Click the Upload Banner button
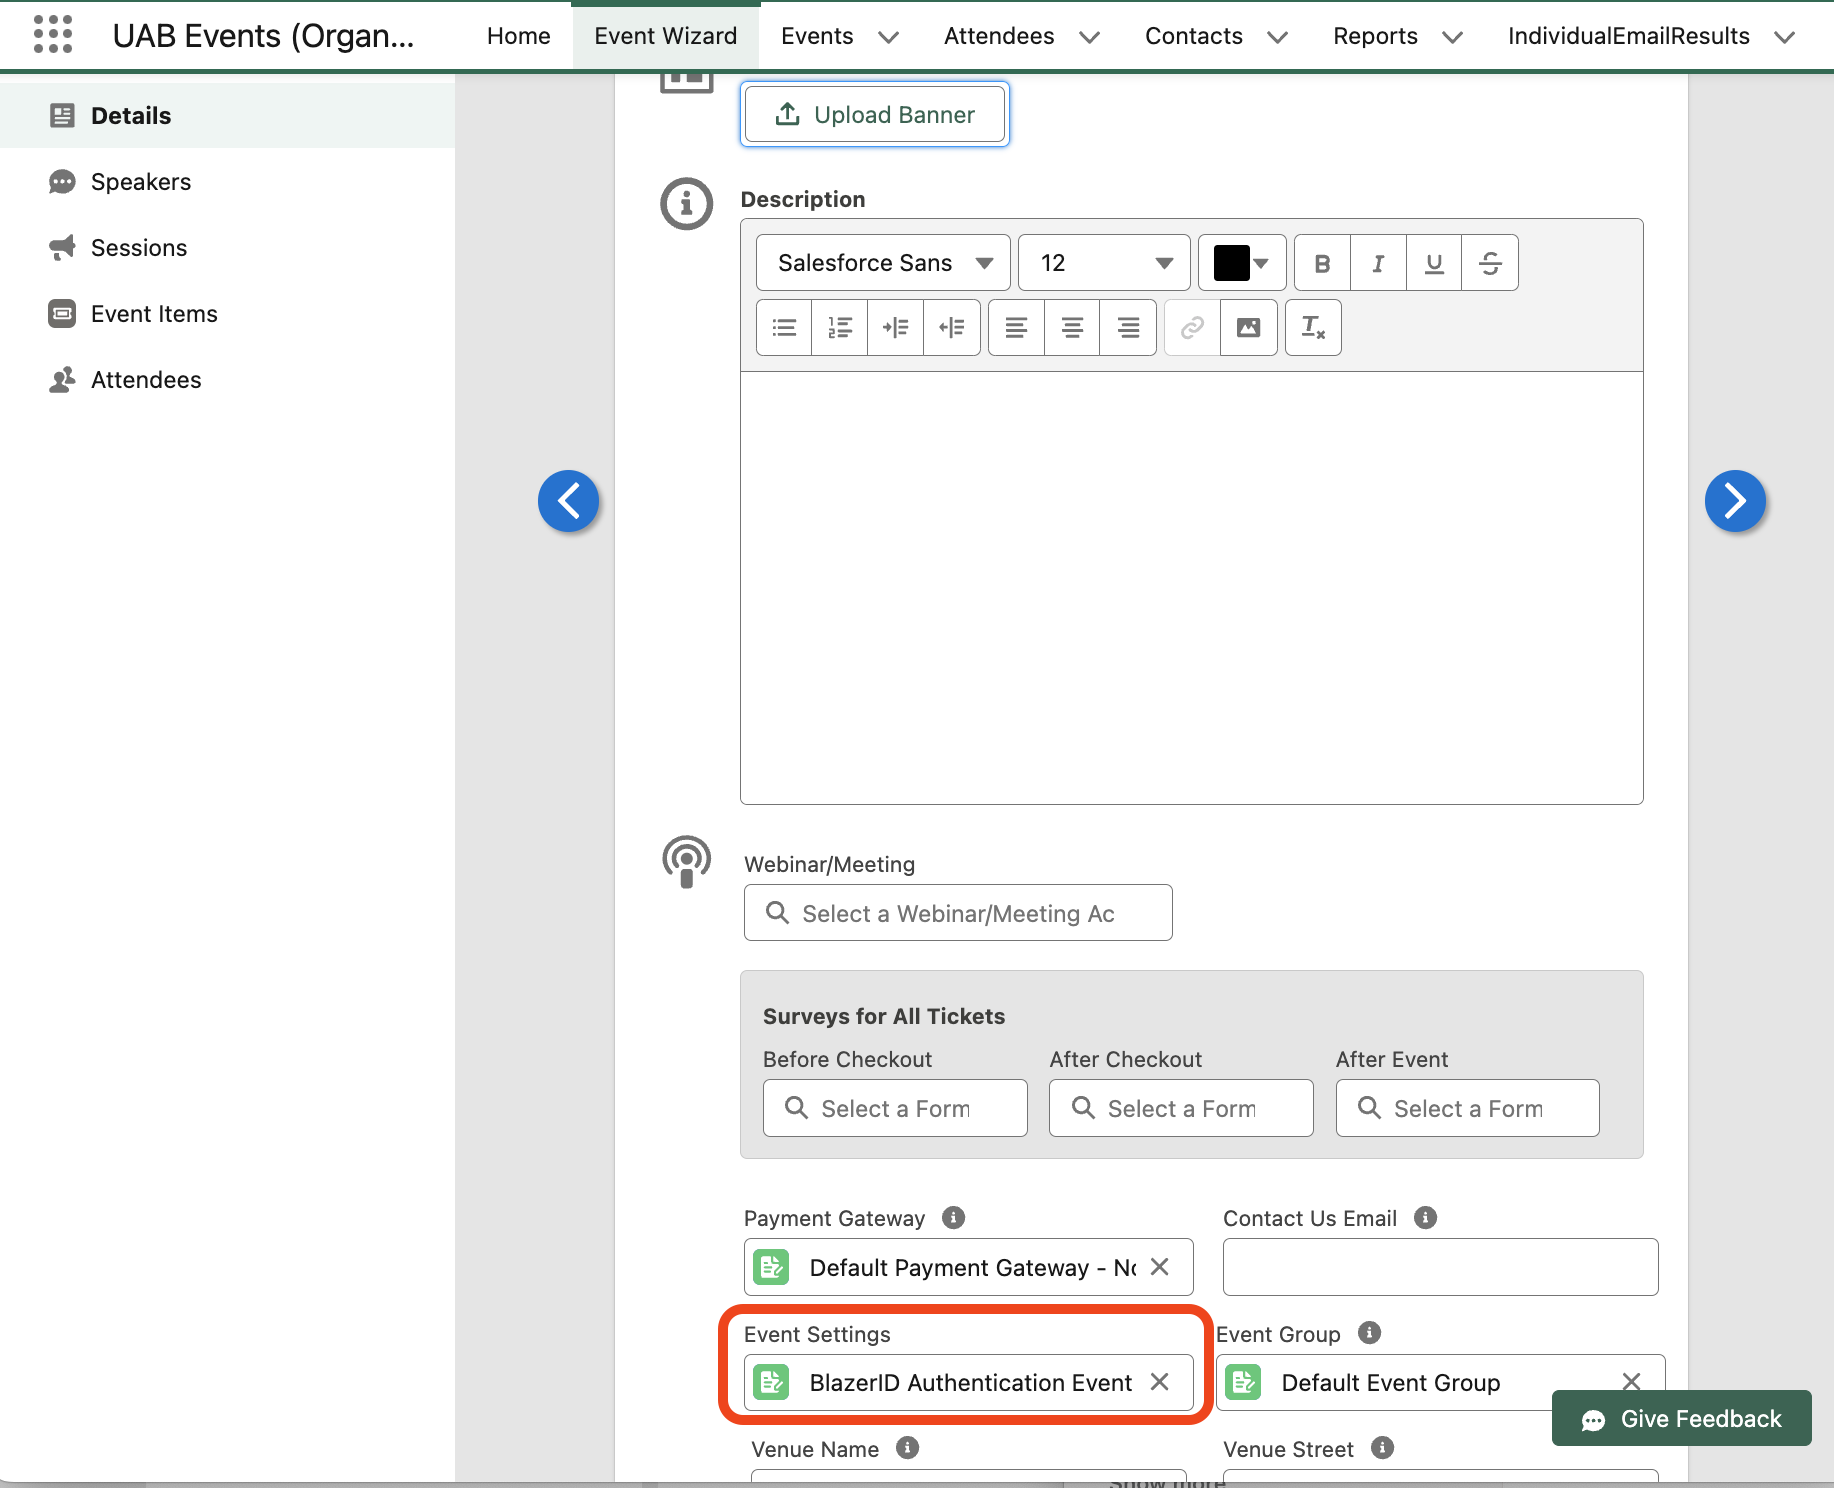Image resolution: width=1834 pixels, height=1488 pixels. tap(874, 114)
